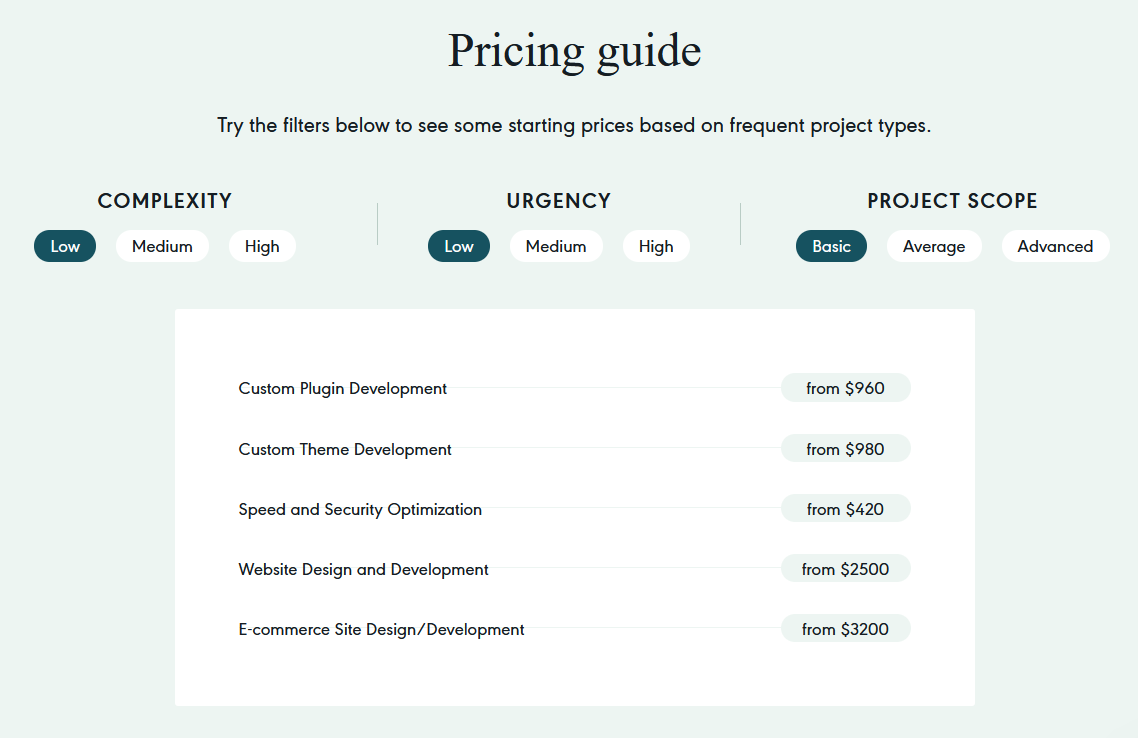Screen dimensions: 1138x738
Task: Select the Advanced project scope
Action: 1055,245
